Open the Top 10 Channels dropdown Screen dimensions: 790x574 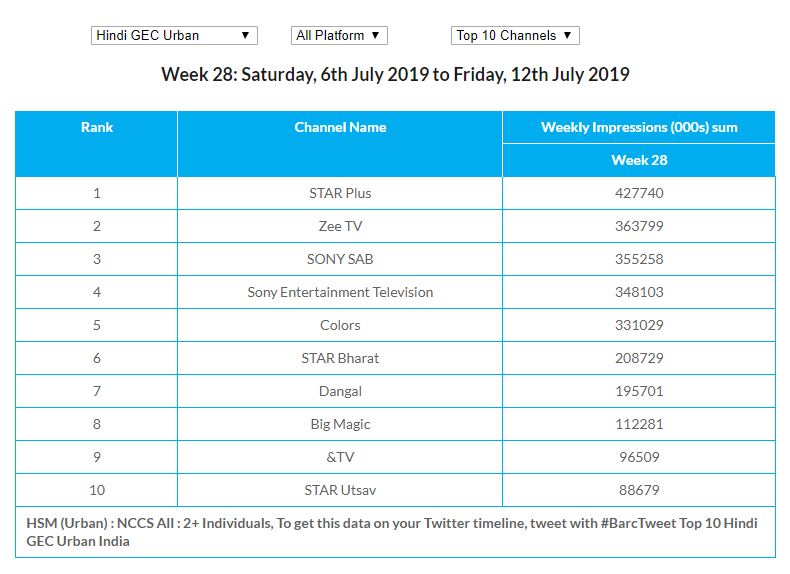coord(514,35)
